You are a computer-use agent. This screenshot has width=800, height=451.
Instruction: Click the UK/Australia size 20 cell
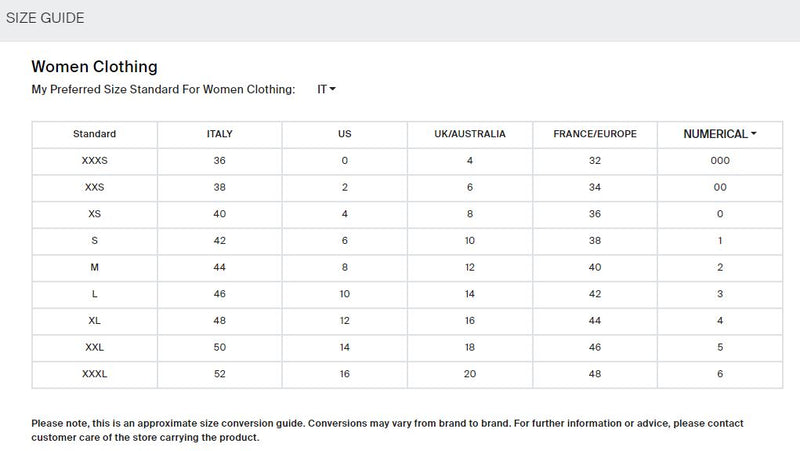[470, 375]
